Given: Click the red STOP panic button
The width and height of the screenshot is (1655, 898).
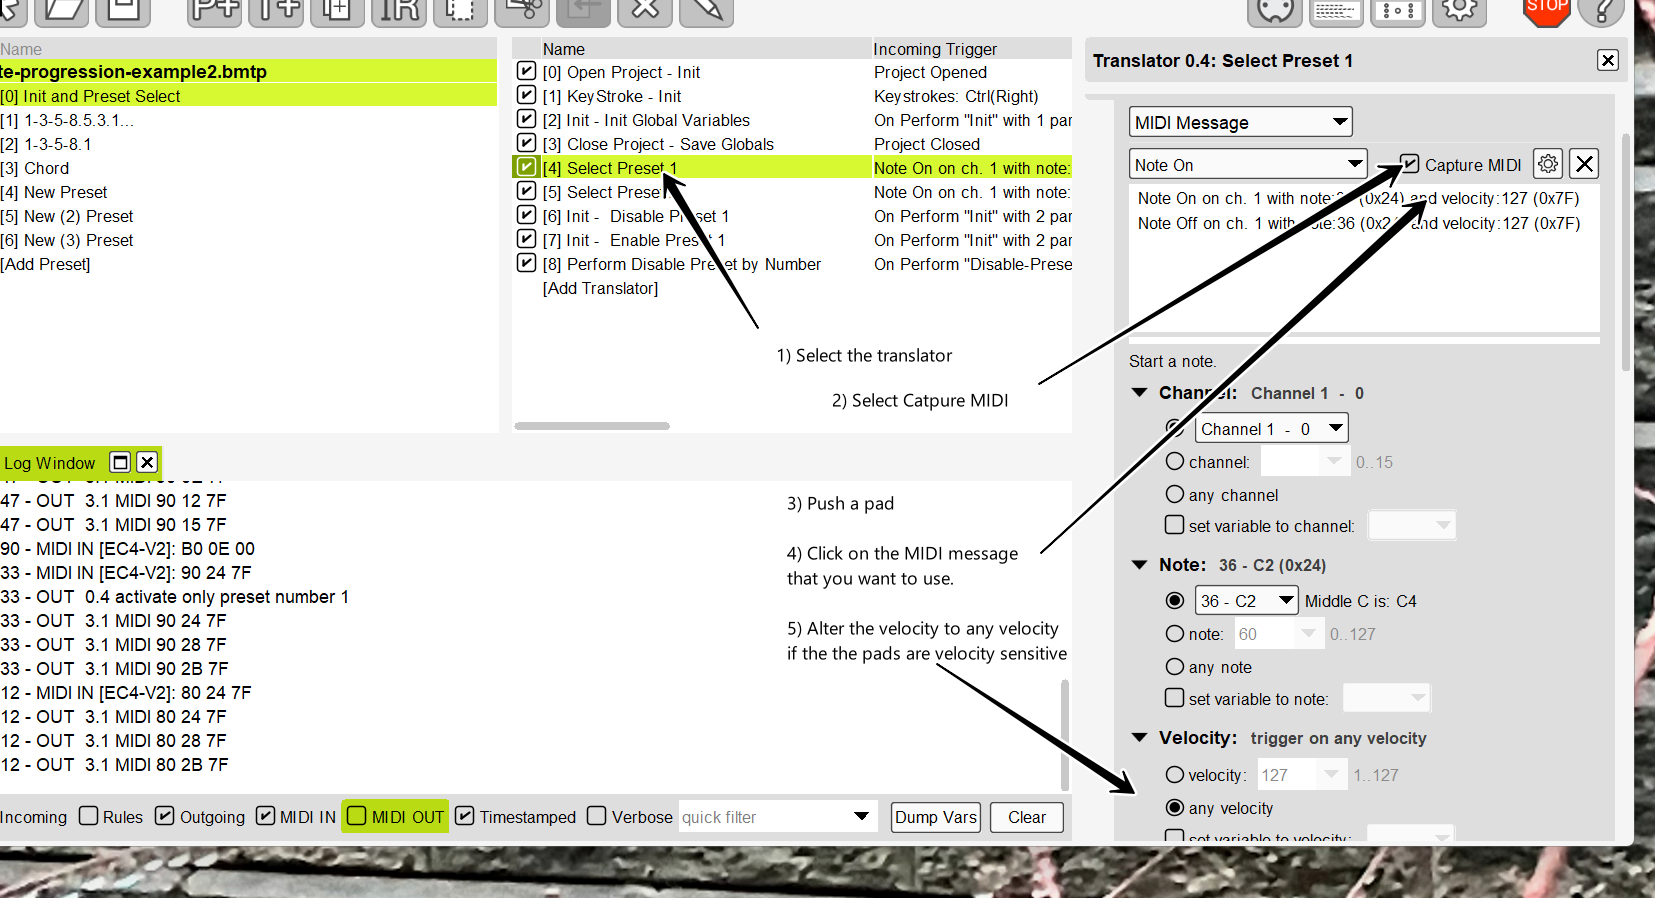Looking at the screenshot, I should (1546, 10).
